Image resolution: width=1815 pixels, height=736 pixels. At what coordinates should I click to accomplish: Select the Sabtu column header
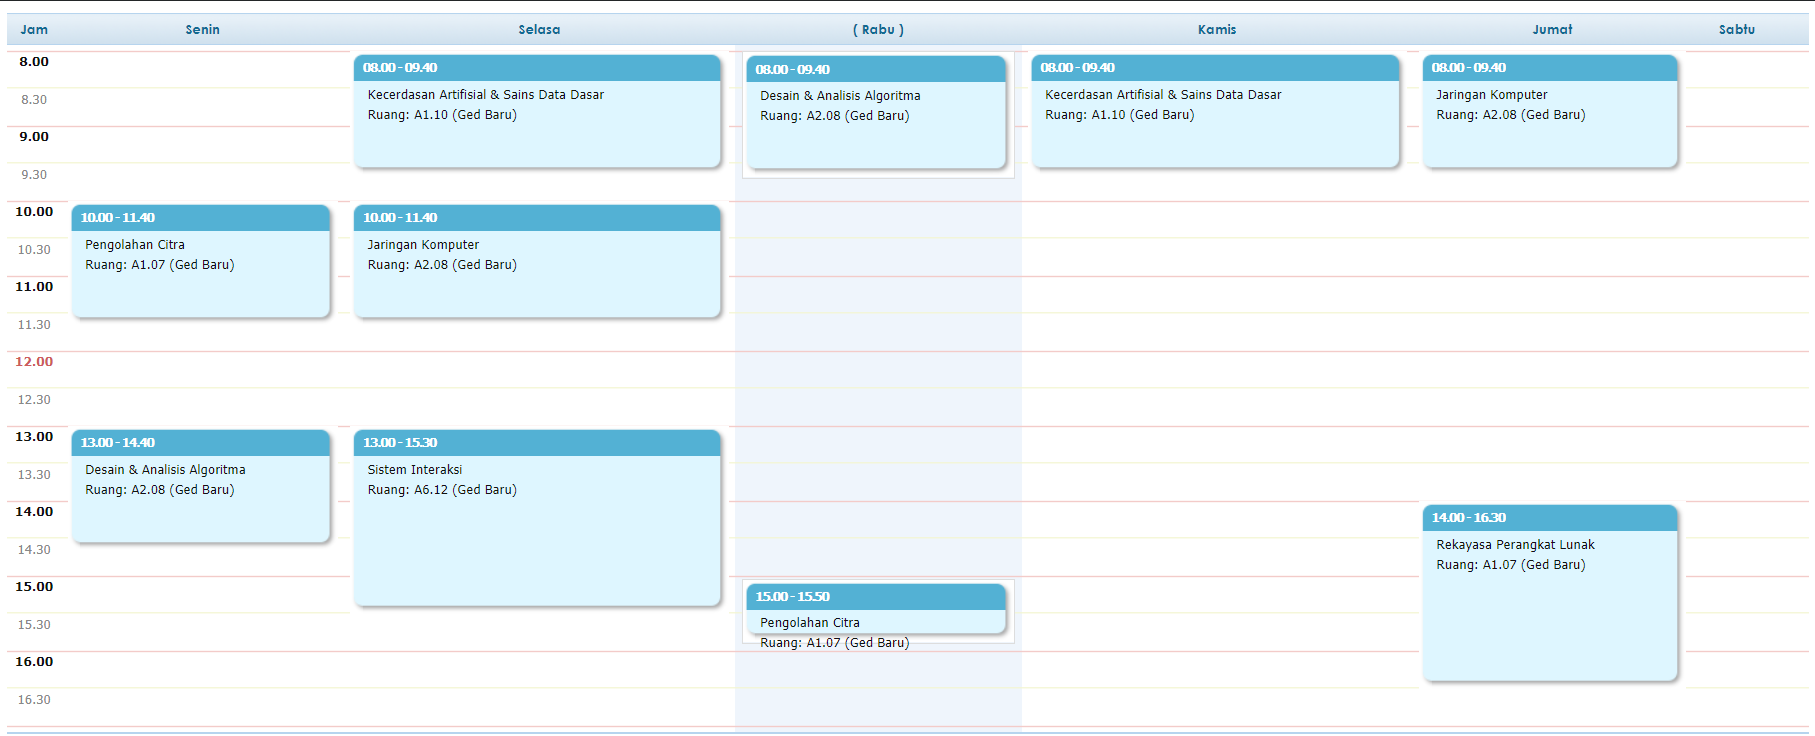pyautogui.click(x=1737, y=30)
